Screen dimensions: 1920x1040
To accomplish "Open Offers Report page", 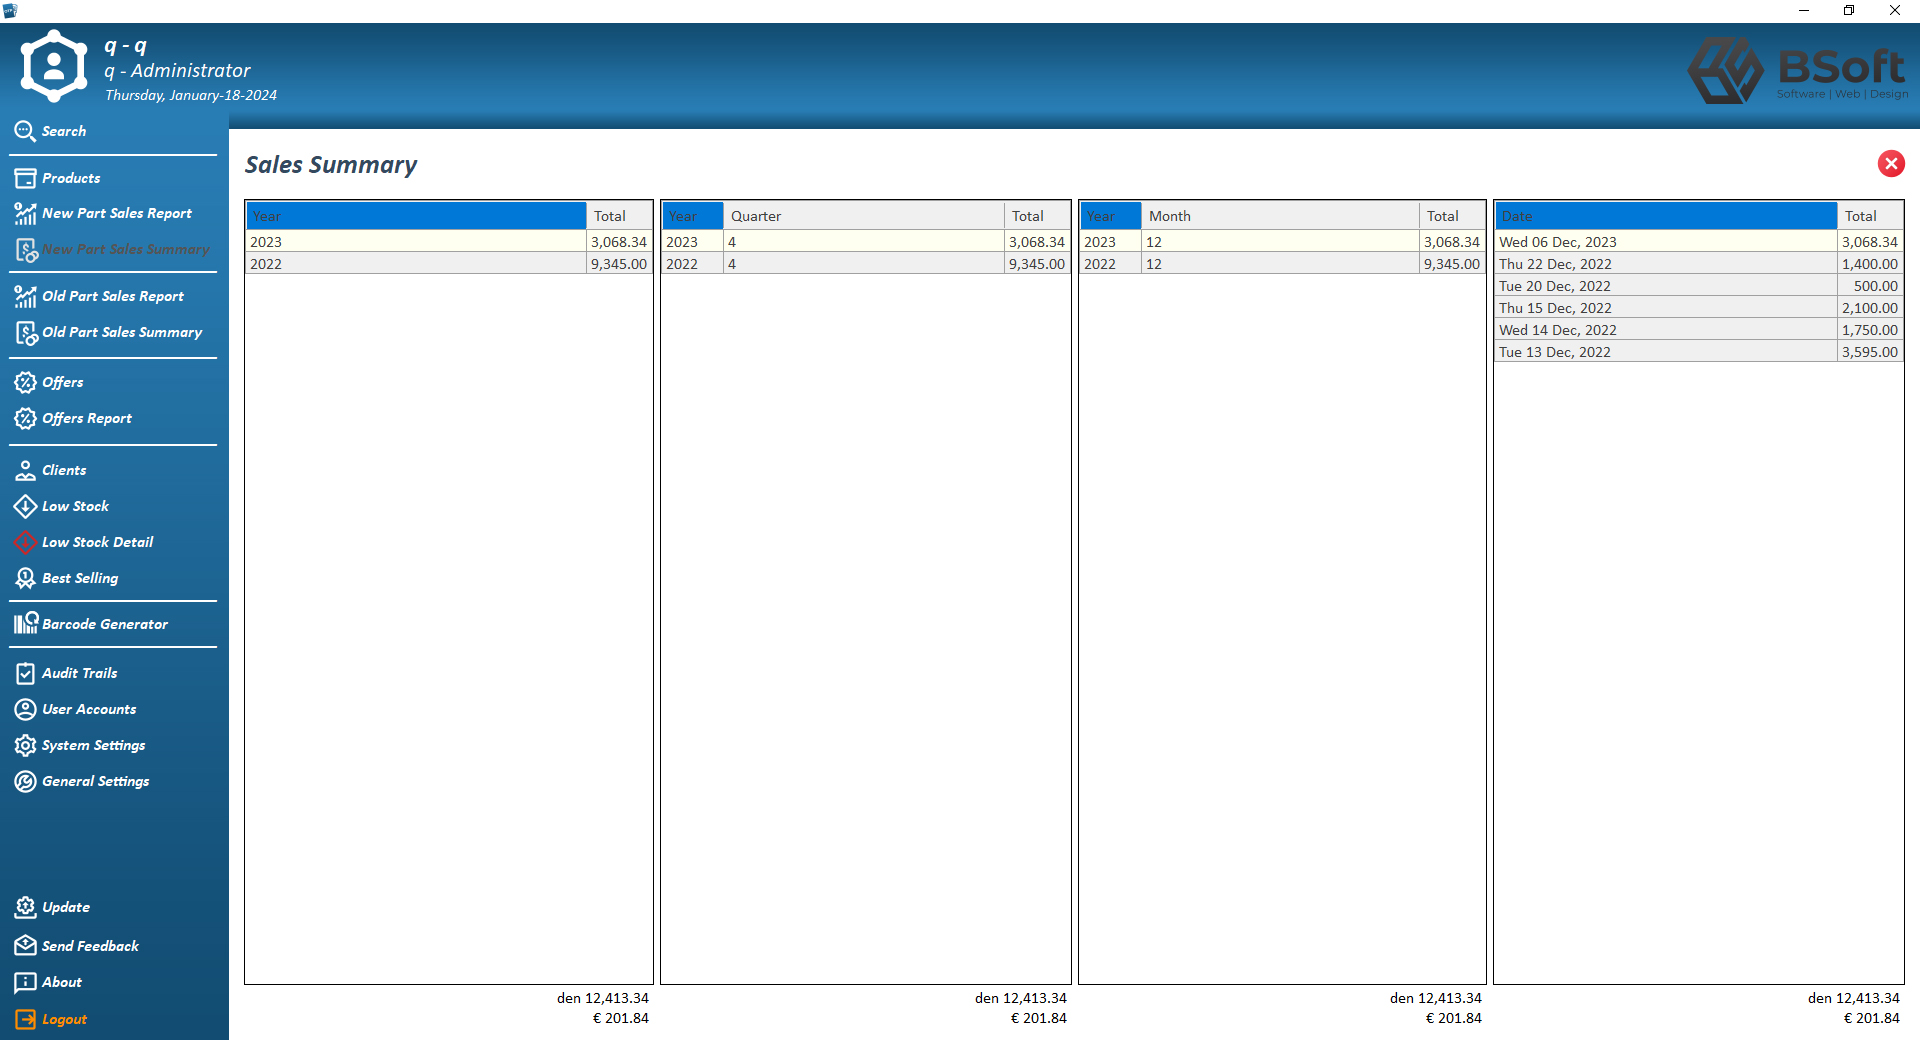I will pos(87,418).
